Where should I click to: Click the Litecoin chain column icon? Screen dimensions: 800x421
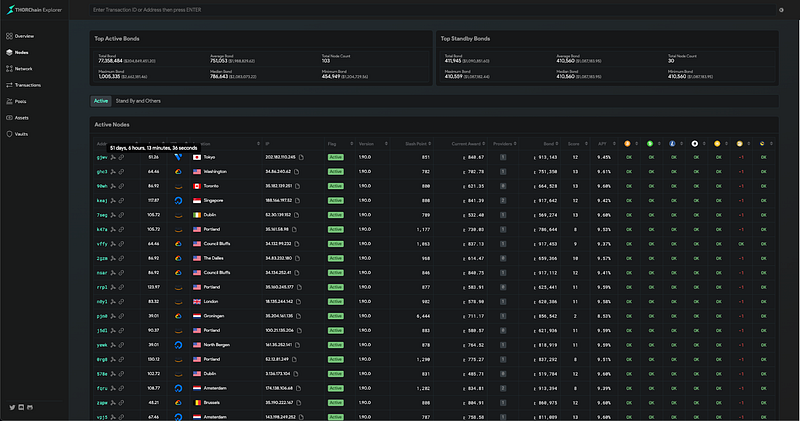pyautogui.click(x=672, y=144)
